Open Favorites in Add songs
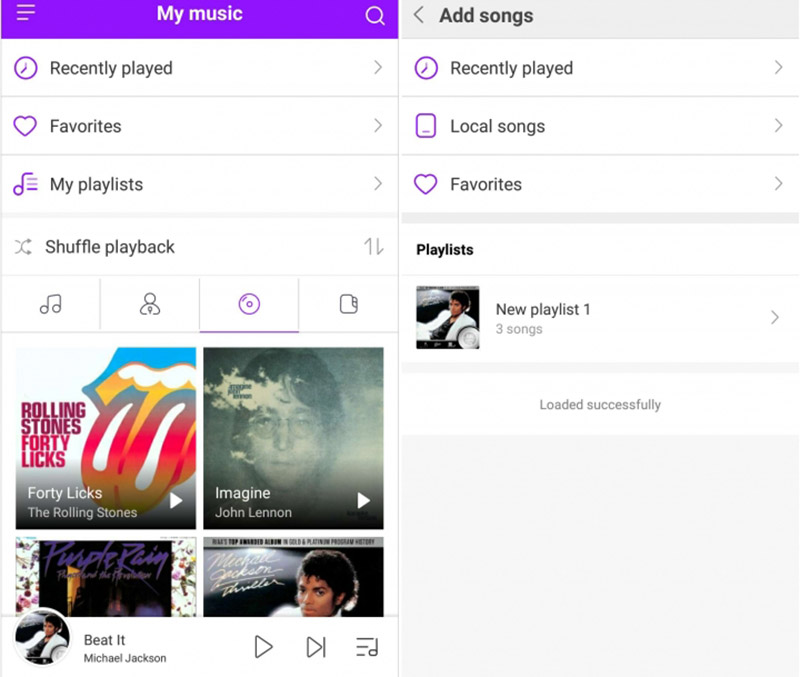 point(600,184)
